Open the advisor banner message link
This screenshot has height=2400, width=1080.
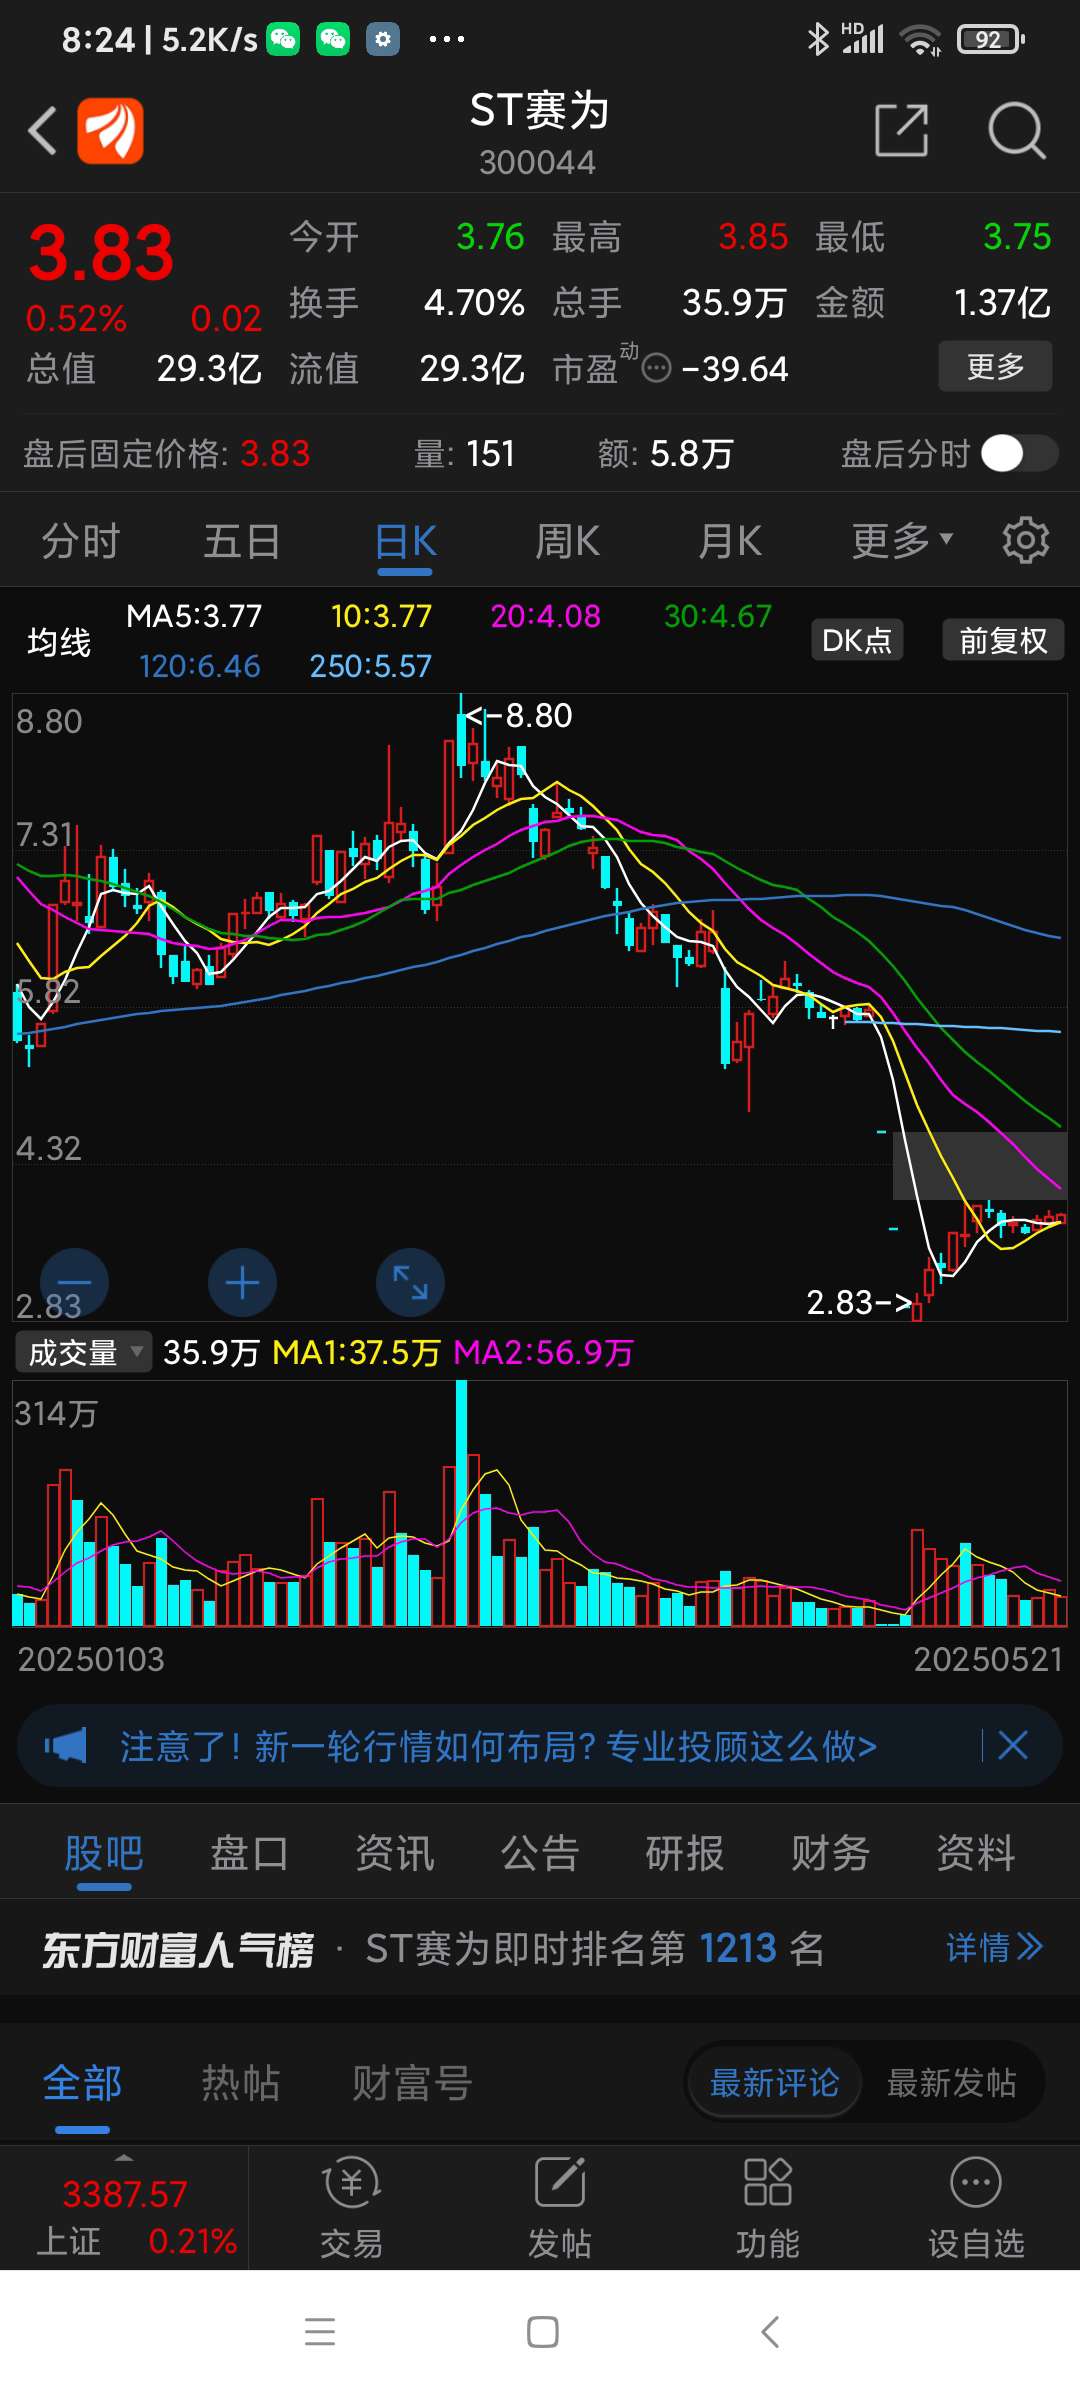pos(498,1746)
